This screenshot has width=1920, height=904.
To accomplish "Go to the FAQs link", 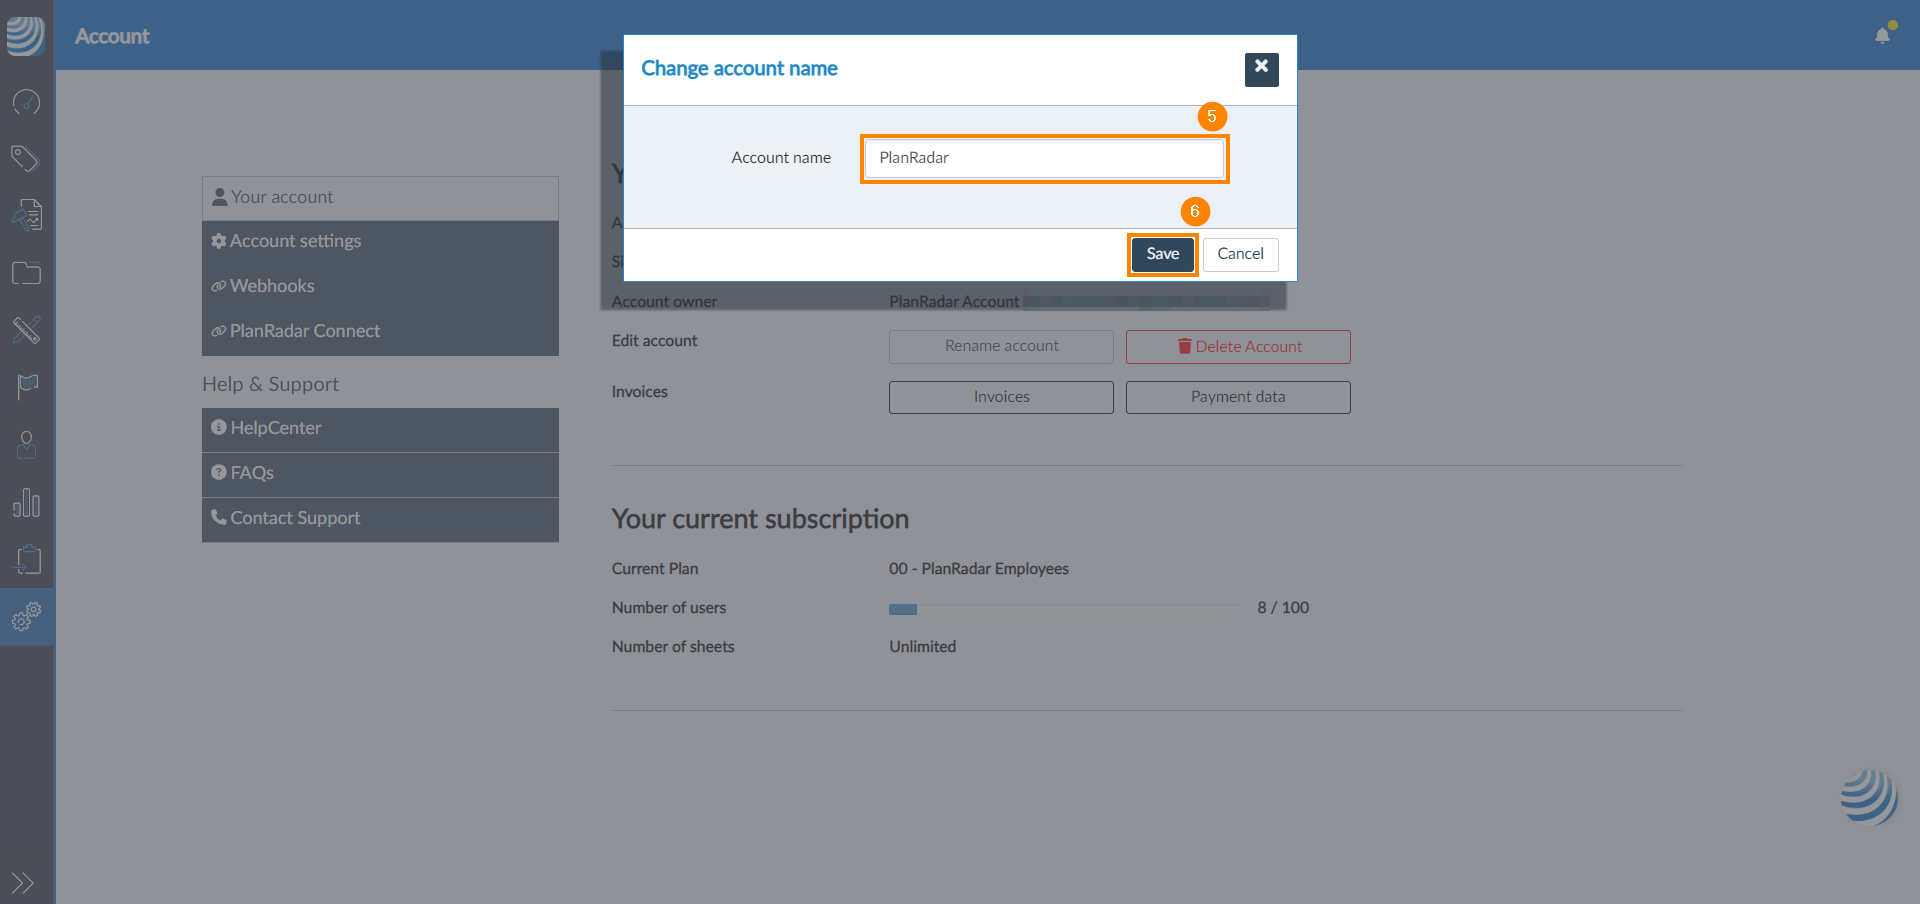I will [252, 473].
